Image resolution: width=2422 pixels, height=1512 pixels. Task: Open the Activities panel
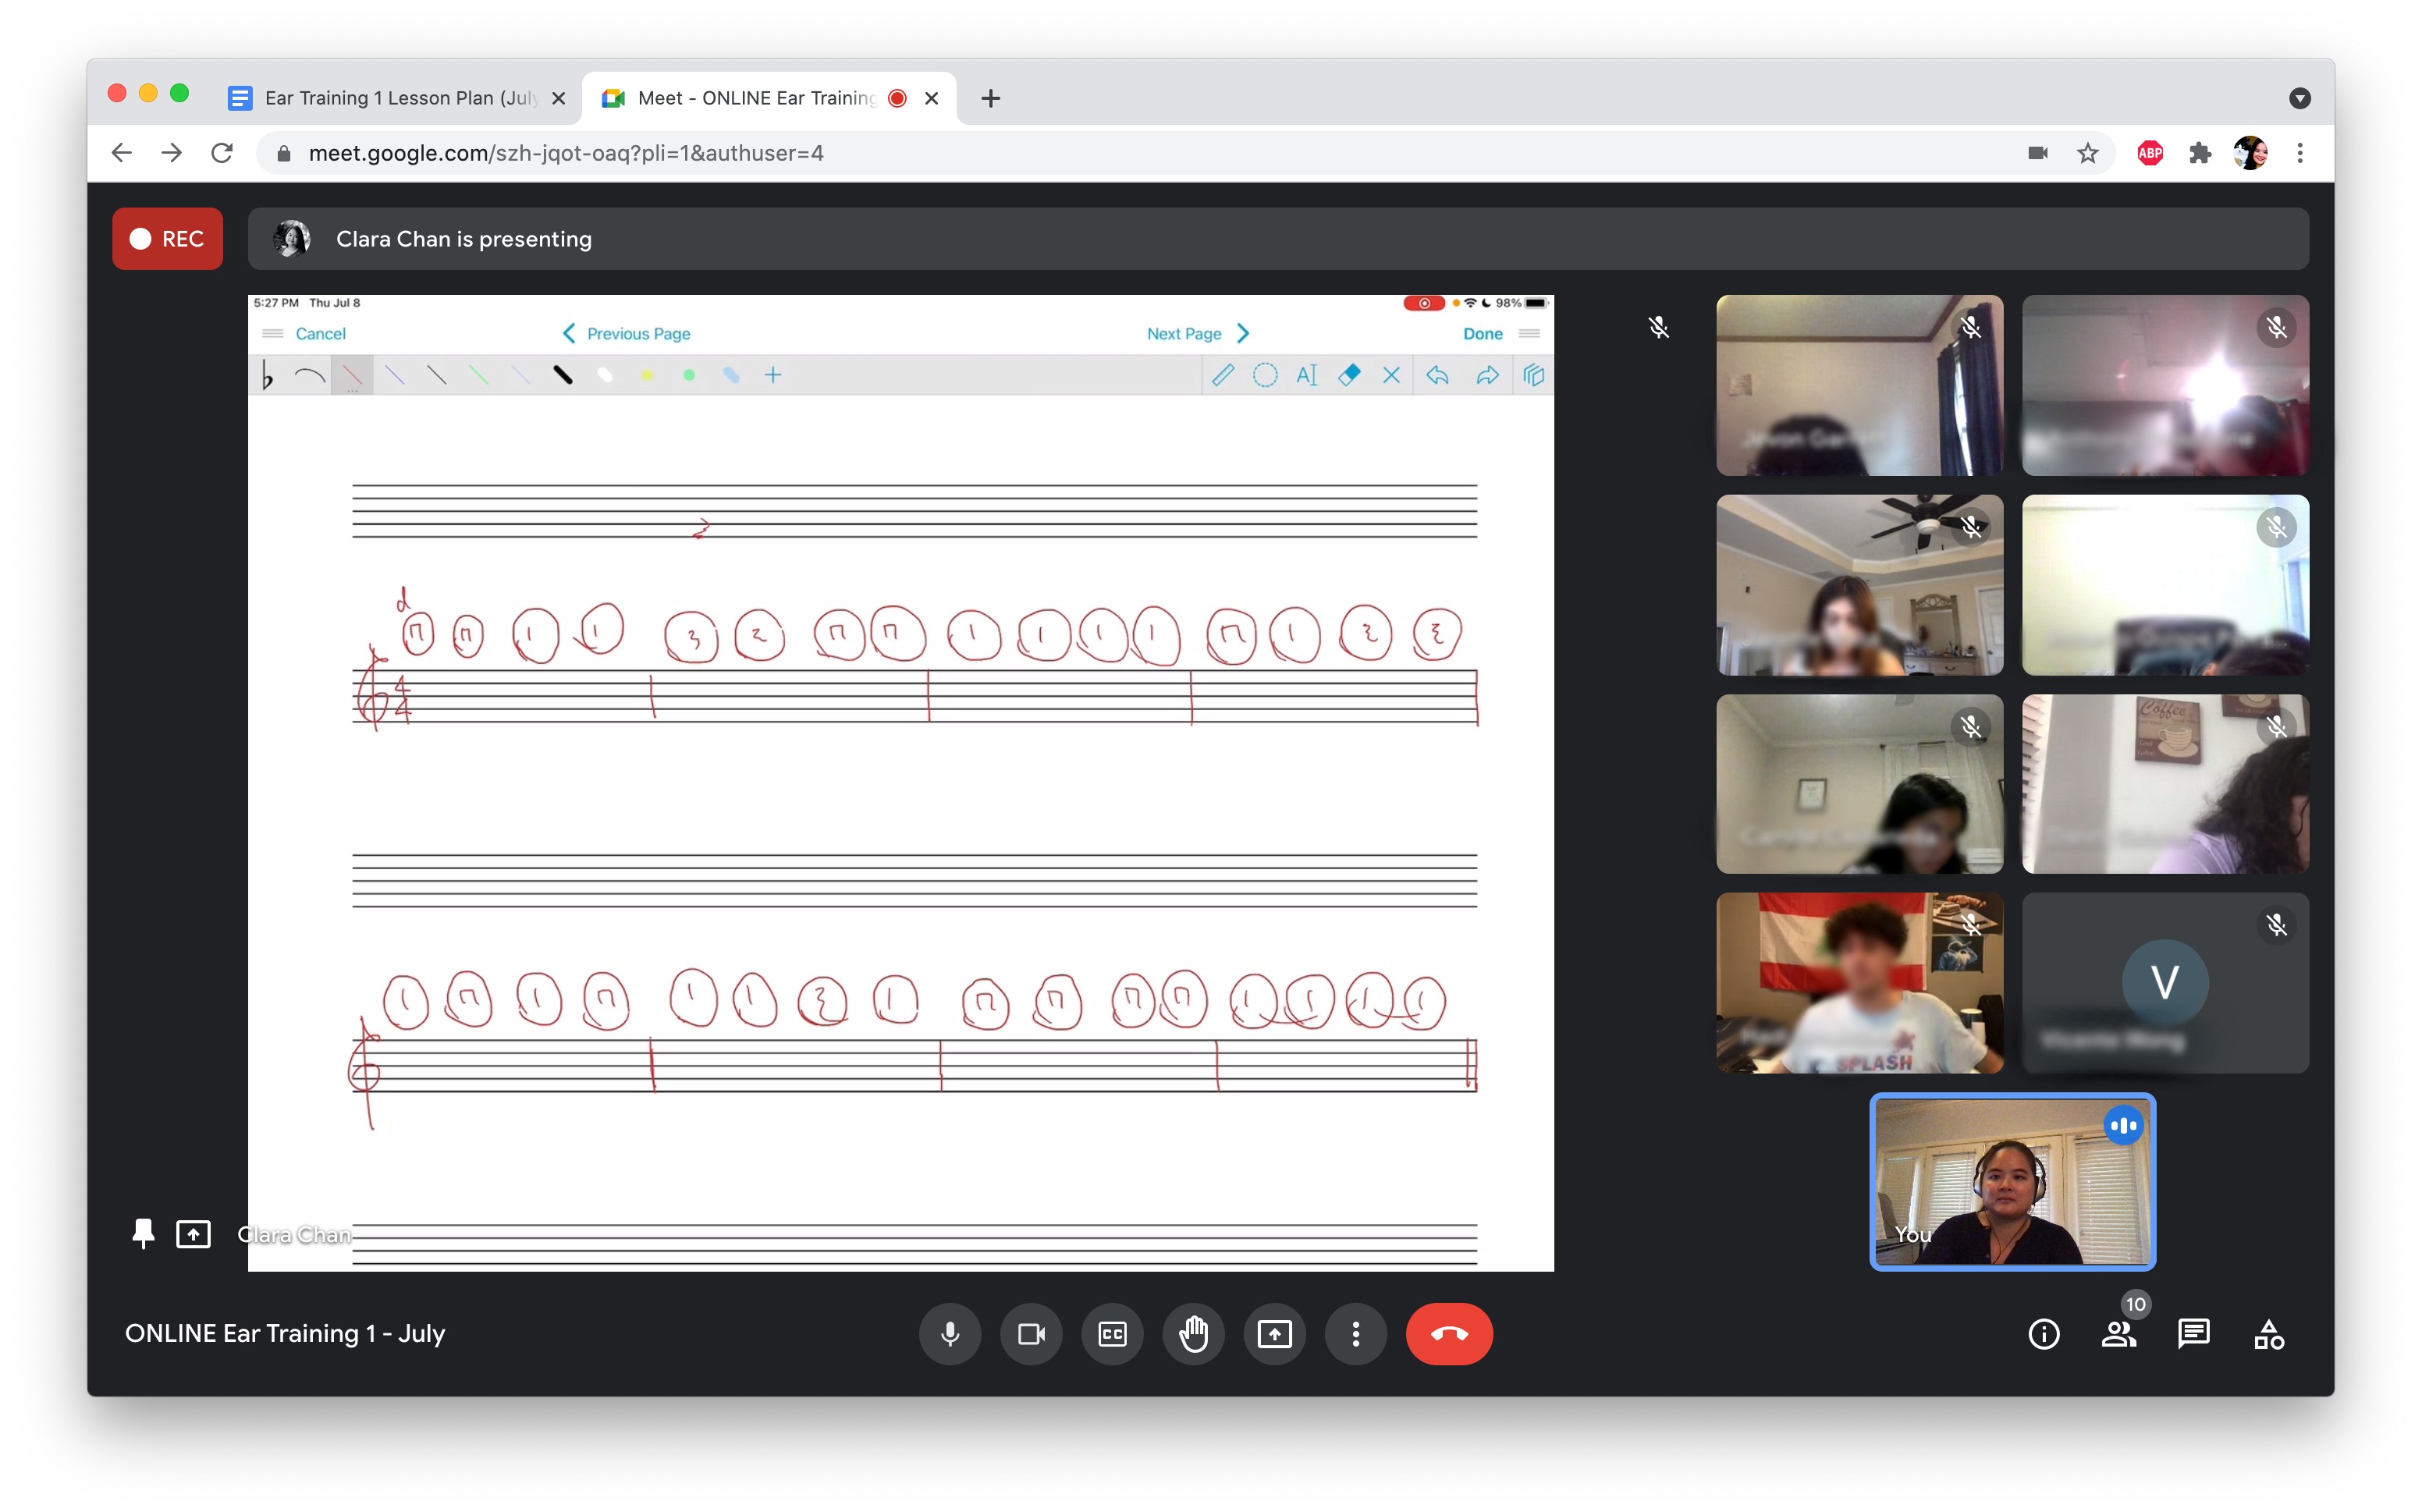pyautogui.click(x=2268, y=1334)
